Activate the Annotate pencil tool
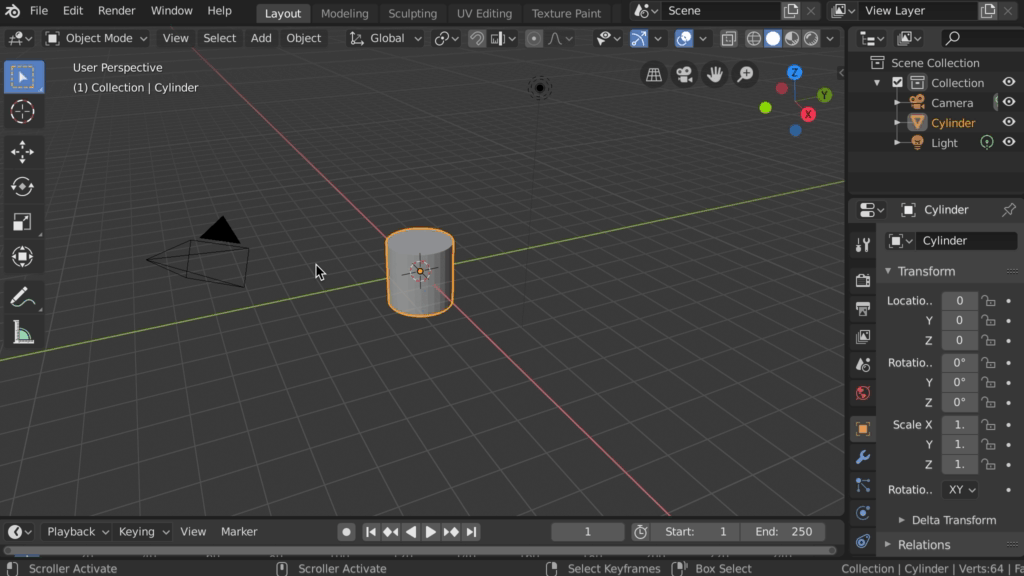Image resolution: width=1024 pixels, height=576 pixels. click(22, 297)
